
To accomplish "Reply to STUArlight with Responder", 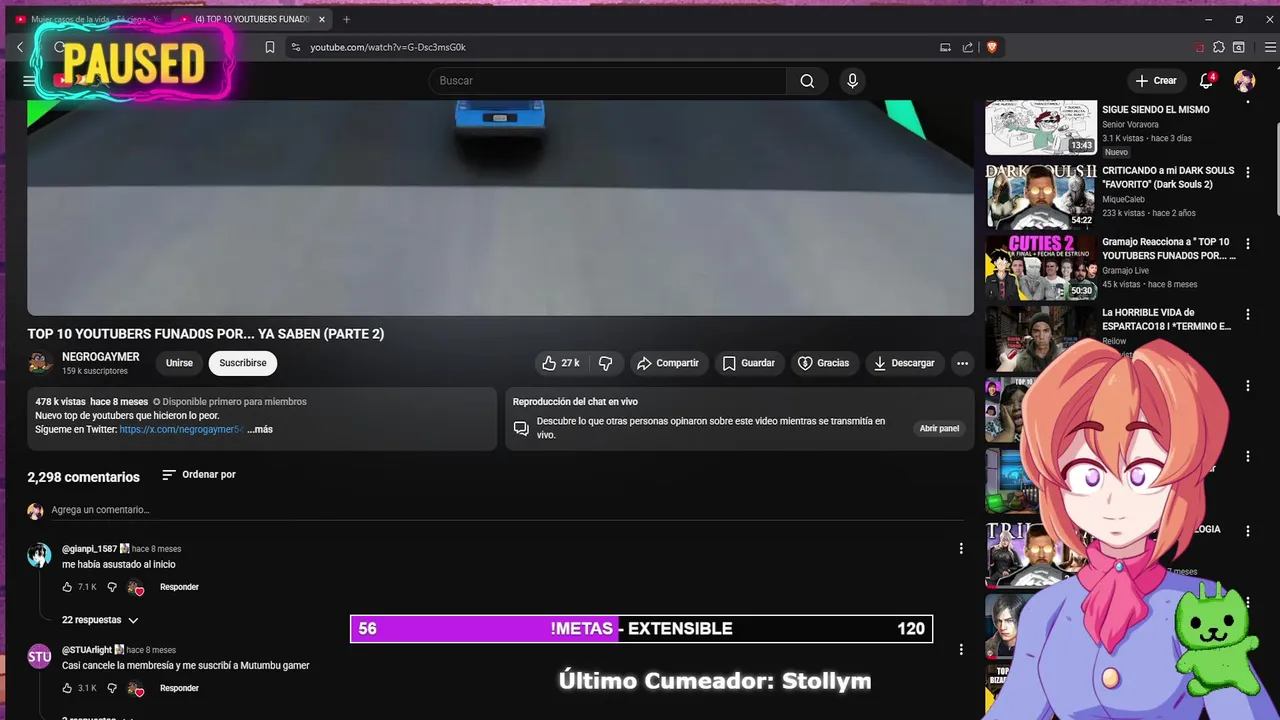I will click(179, 688).
